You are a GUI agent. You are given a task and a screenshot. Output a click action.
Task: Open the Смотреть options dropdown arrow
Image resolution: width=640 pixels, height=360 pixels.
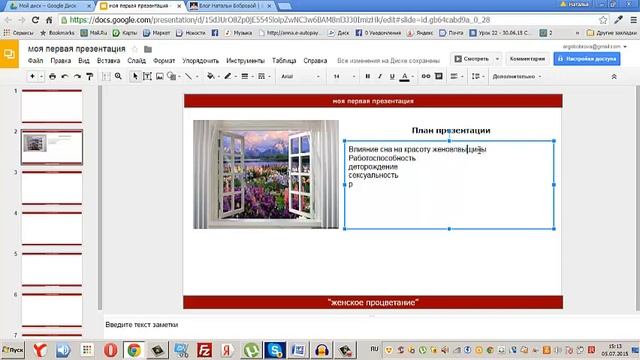click(497, 59)
